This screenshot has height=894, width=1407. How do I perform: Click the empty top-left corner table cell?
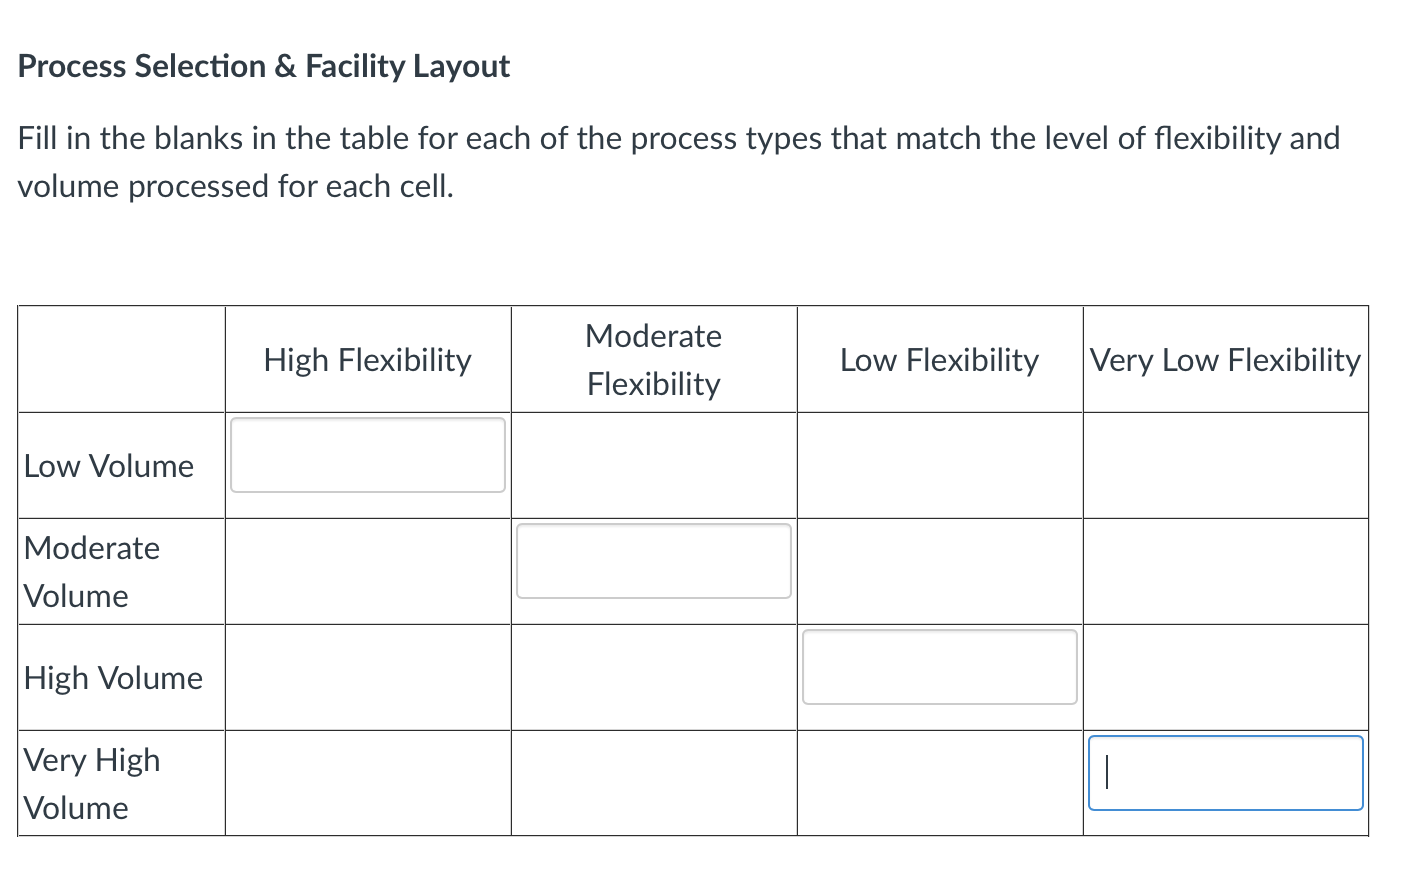(x=121, y=359)
